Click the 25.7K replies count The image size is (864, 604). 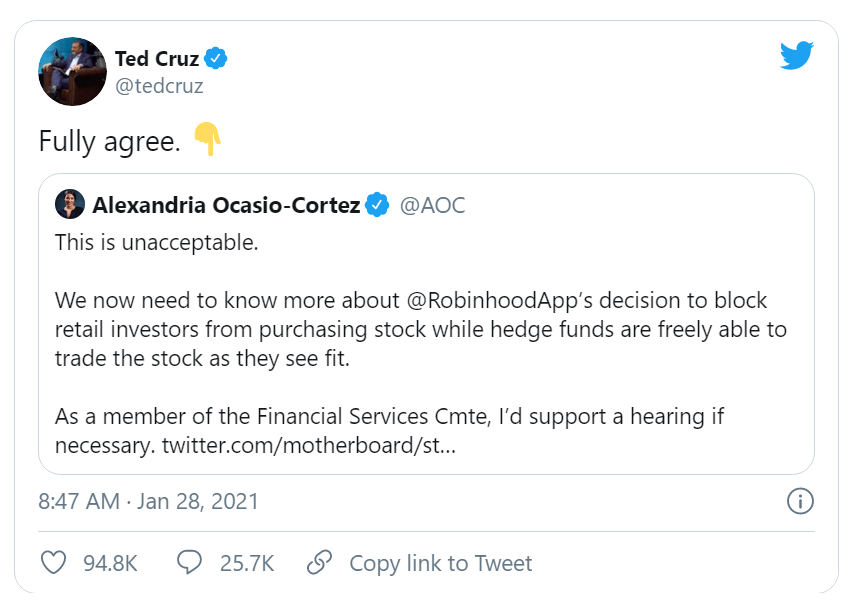(247, 563)
